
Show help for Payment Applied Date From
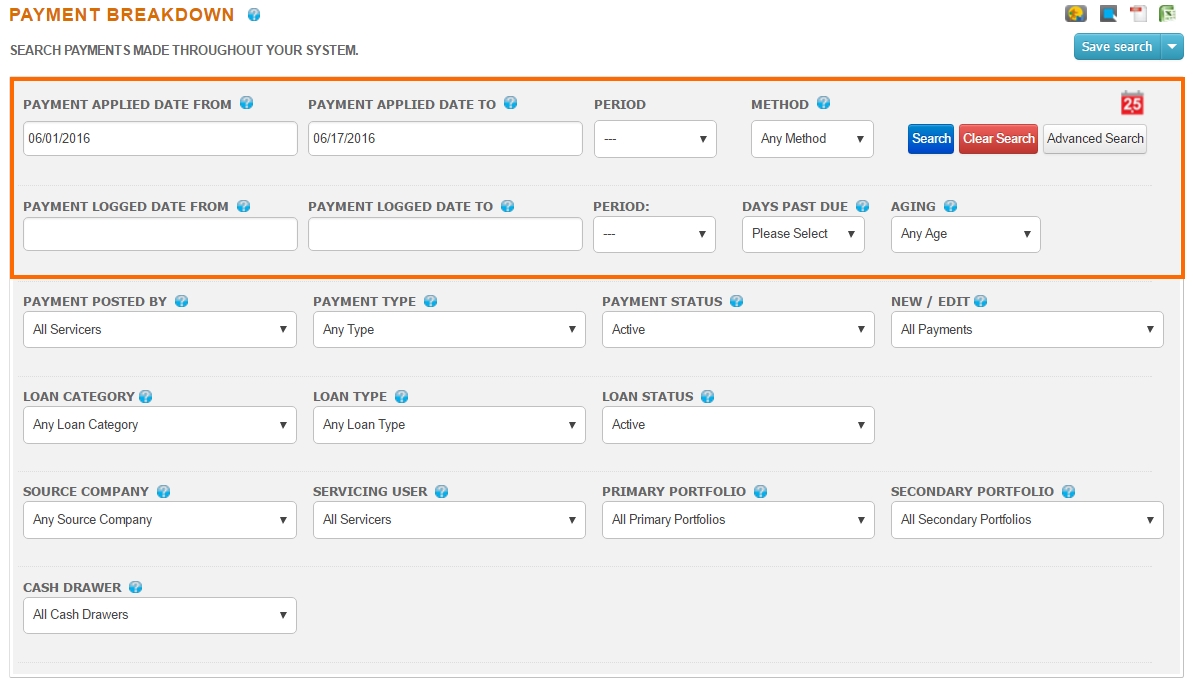[247, 103]
